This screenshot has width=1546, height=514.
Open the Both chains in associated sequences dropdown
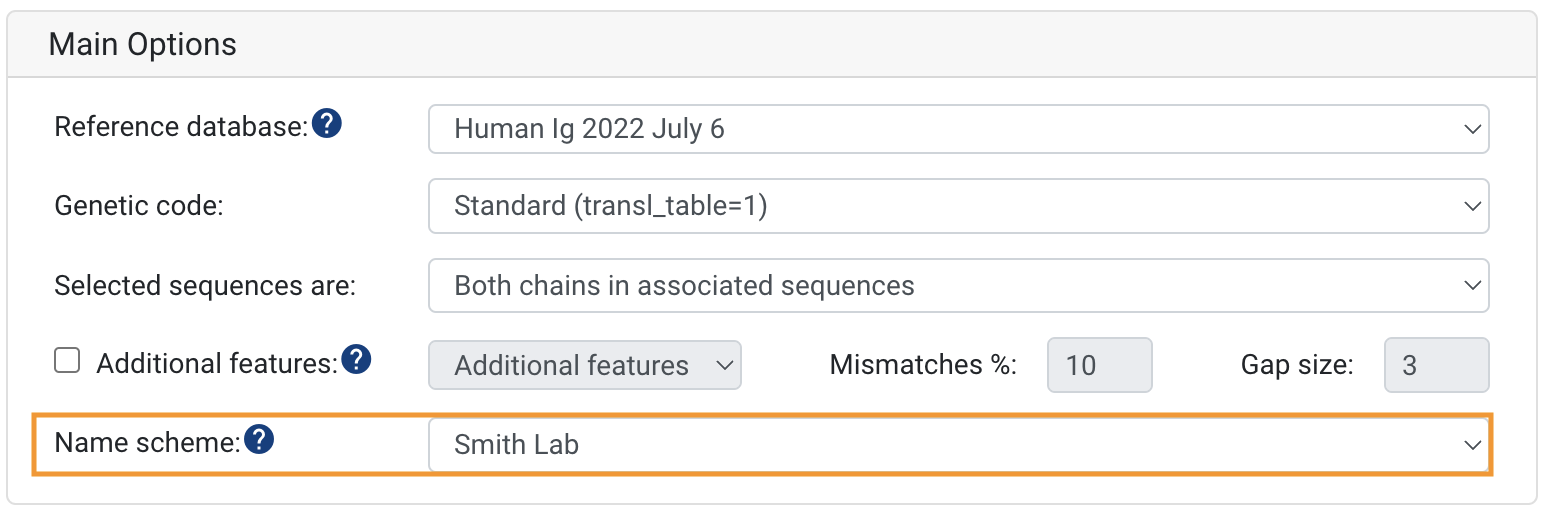coord(959,286)
